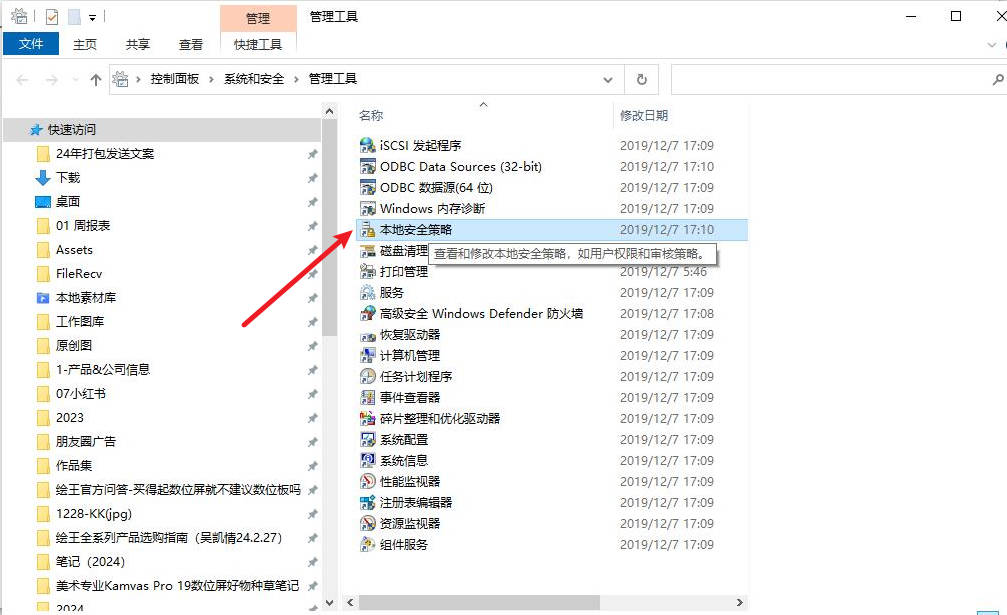The image size is (1007, 615).
Task: Click 系统和安全 in the address breadcrumb
Action: pos(254,79)
